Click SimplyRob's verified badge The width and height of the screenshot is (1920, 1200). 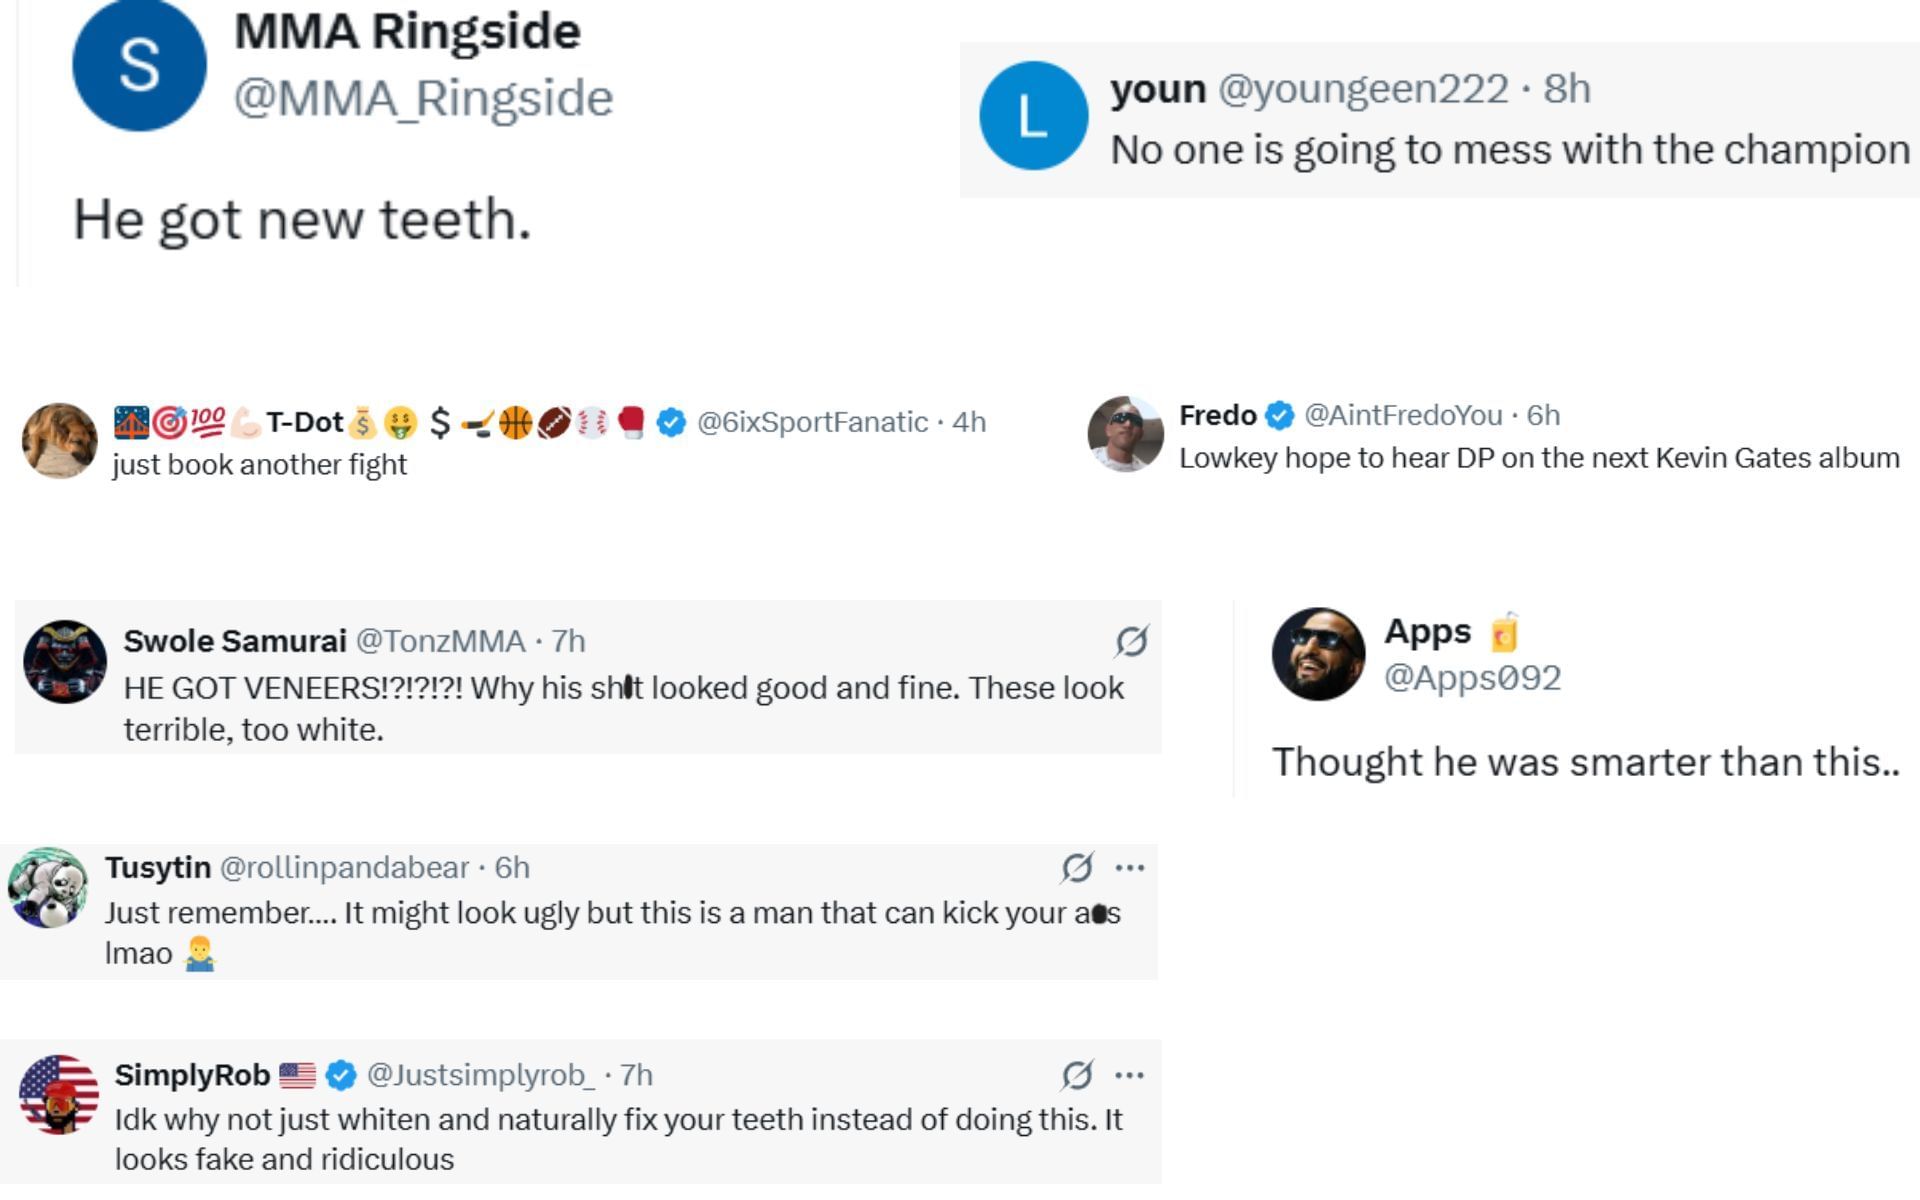tap(341, 1075)
